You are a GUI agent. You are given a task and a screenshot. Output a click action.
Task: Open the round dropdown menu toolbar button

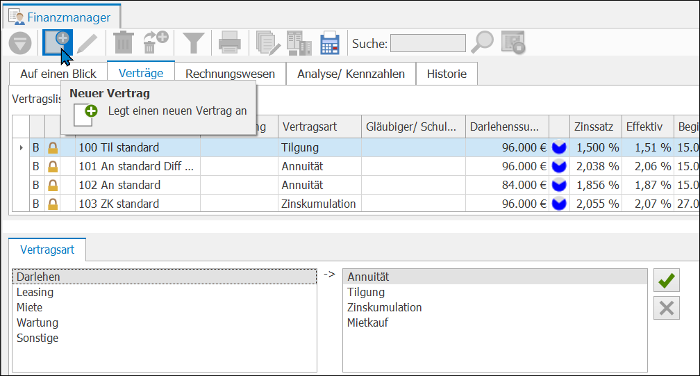coord(20,43)
